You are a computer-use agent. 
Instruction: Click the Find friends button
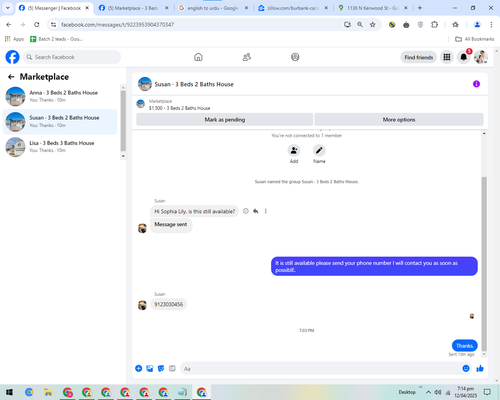click(x=419, y=57)
